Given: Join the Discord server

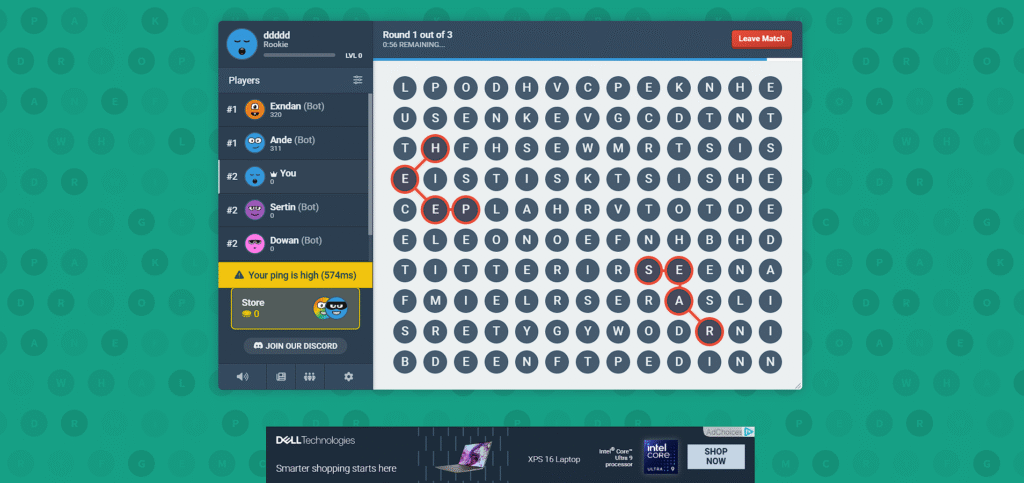Looking at the screenshot, I should point(295,346).
